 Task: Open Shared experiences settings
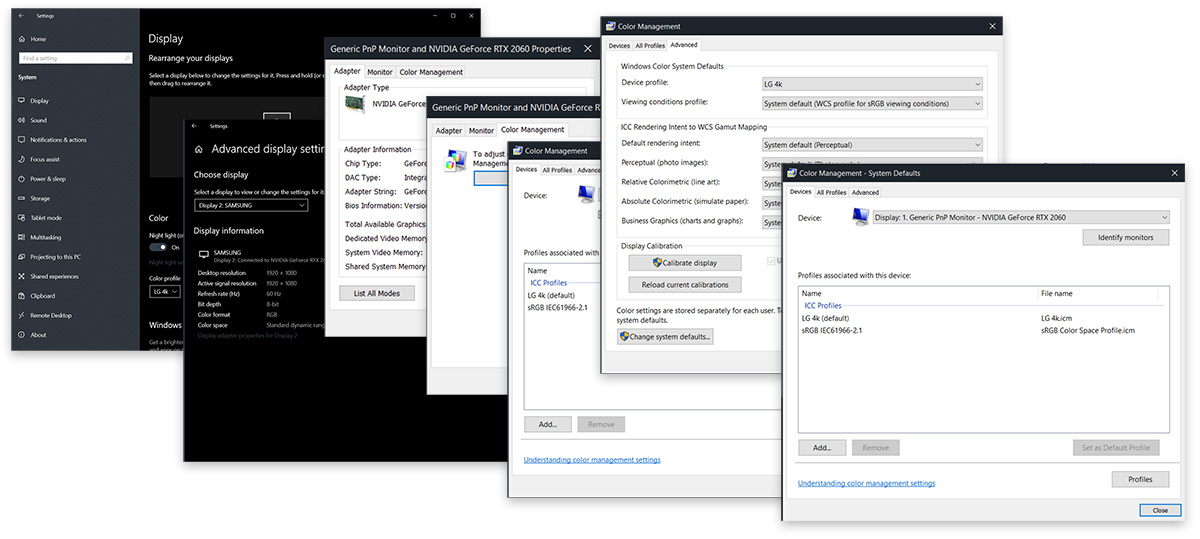point(54,276)
